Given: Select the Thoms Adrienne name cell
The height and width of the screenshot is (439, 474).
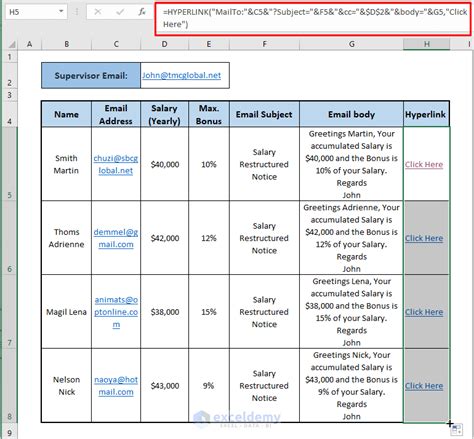Looking at the screenshot, I should [66, 238].
